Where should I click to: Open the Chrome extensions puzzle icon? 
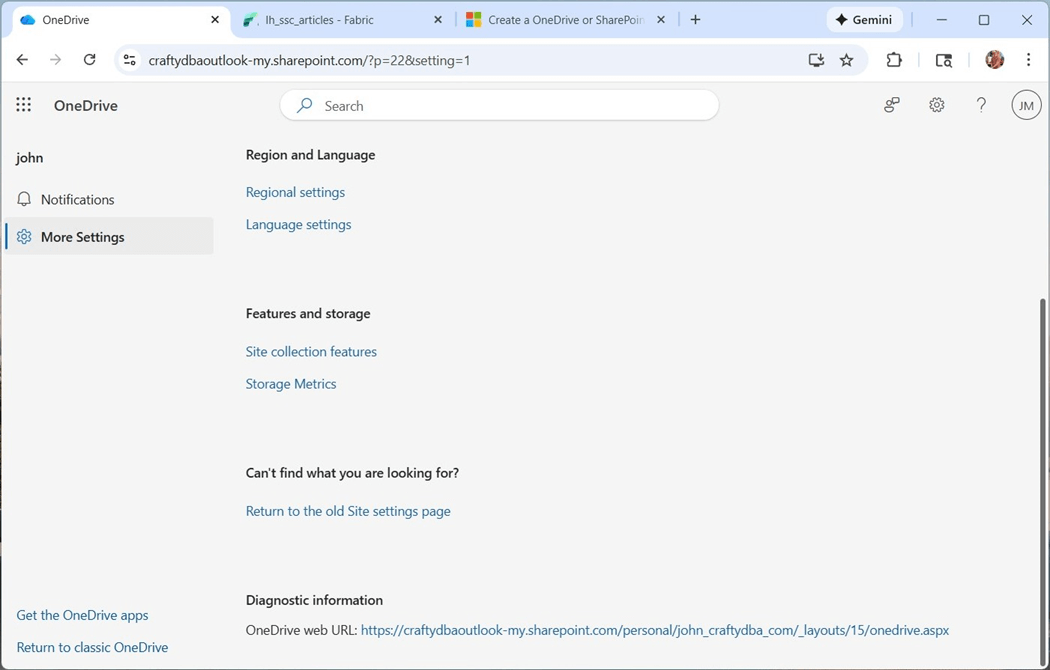click(894, 60)
